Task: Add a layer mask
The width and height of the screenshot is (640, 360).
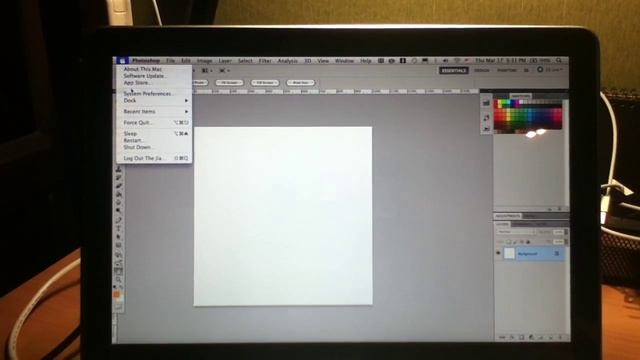Action: click(521, 338)
